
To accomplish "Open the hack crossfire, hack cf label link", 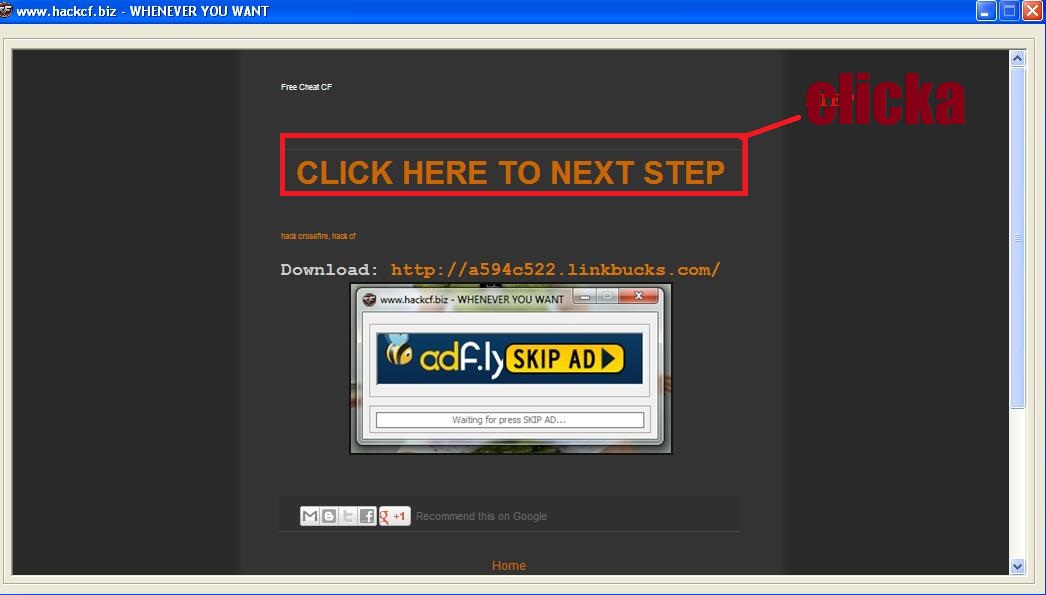I will point(318,236).
